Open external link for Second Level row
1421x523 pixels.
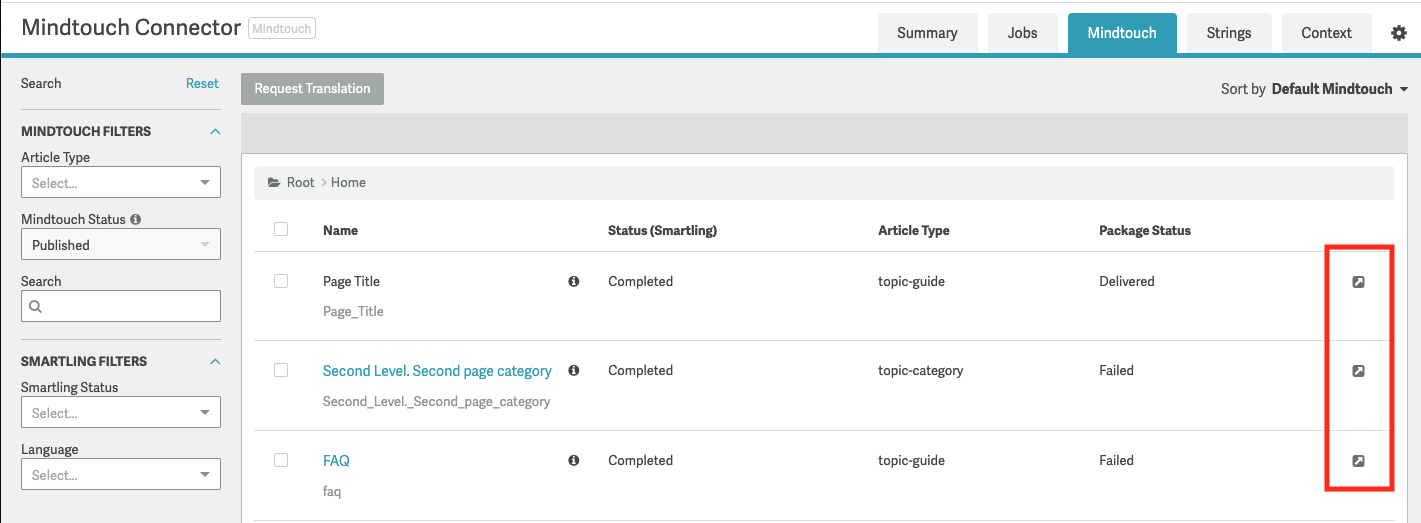coord(1358,371)
